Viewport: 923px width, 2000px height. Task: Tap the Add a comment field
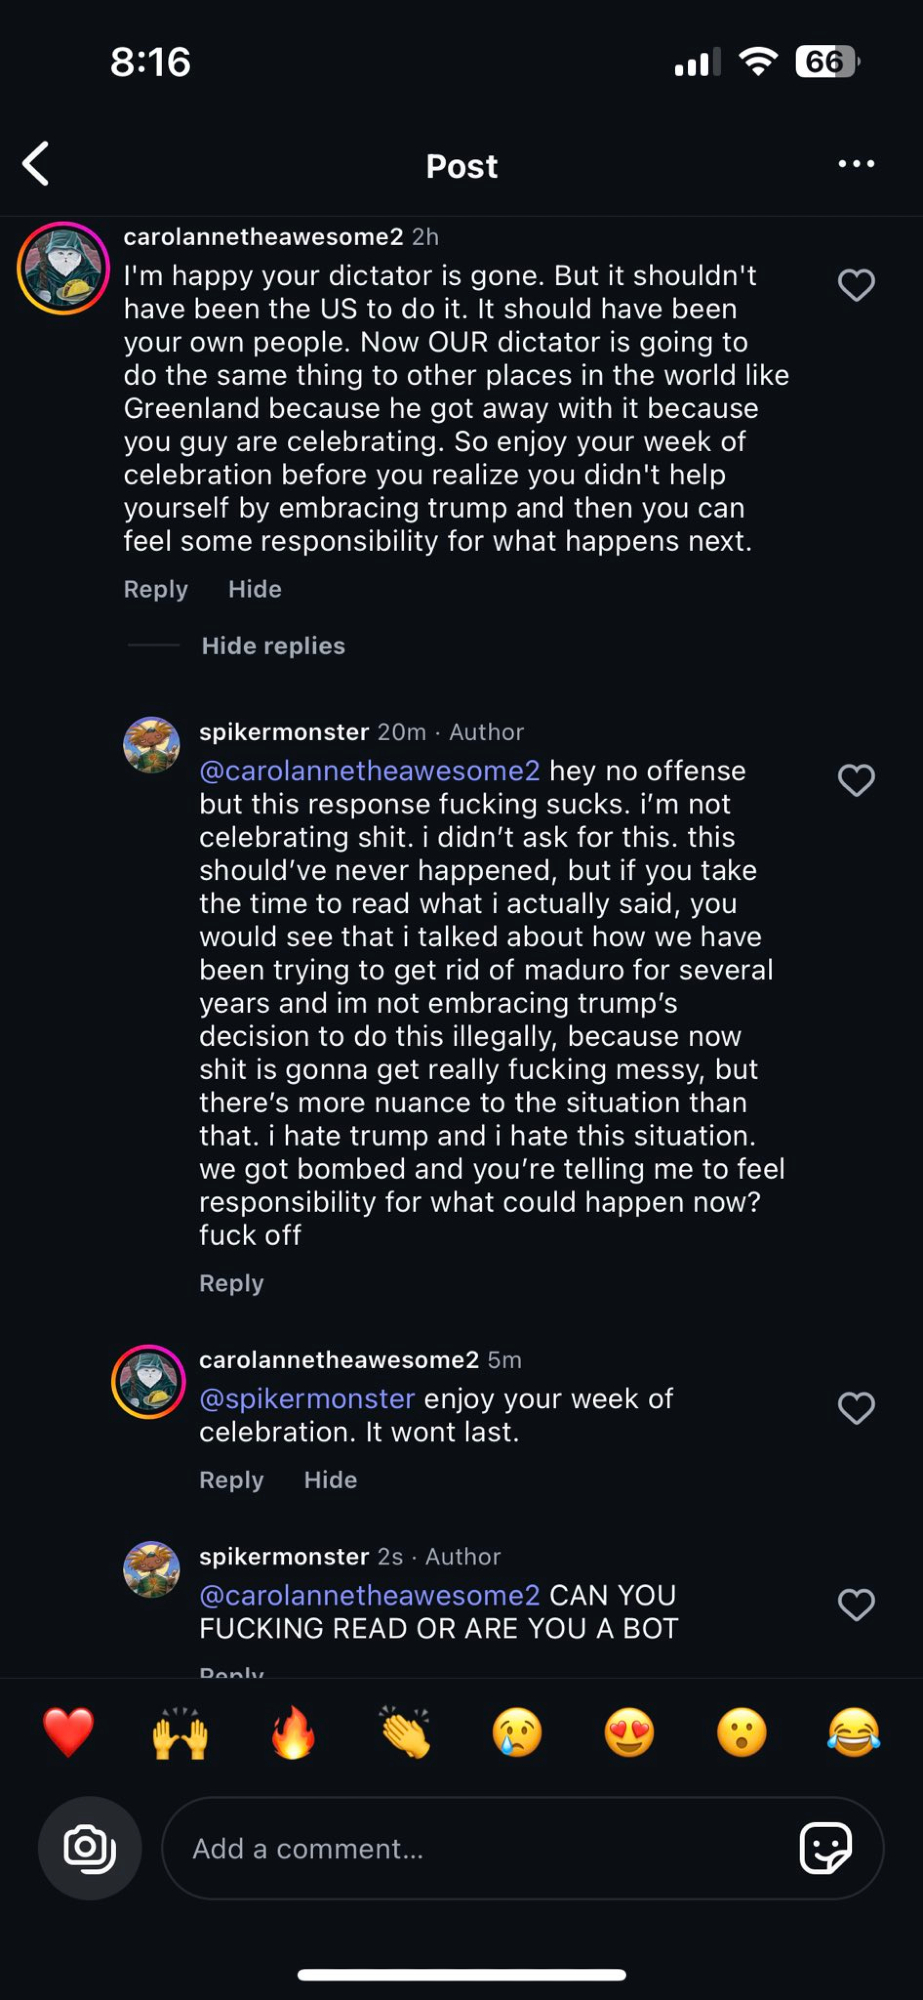click(x=480, y=1848)
